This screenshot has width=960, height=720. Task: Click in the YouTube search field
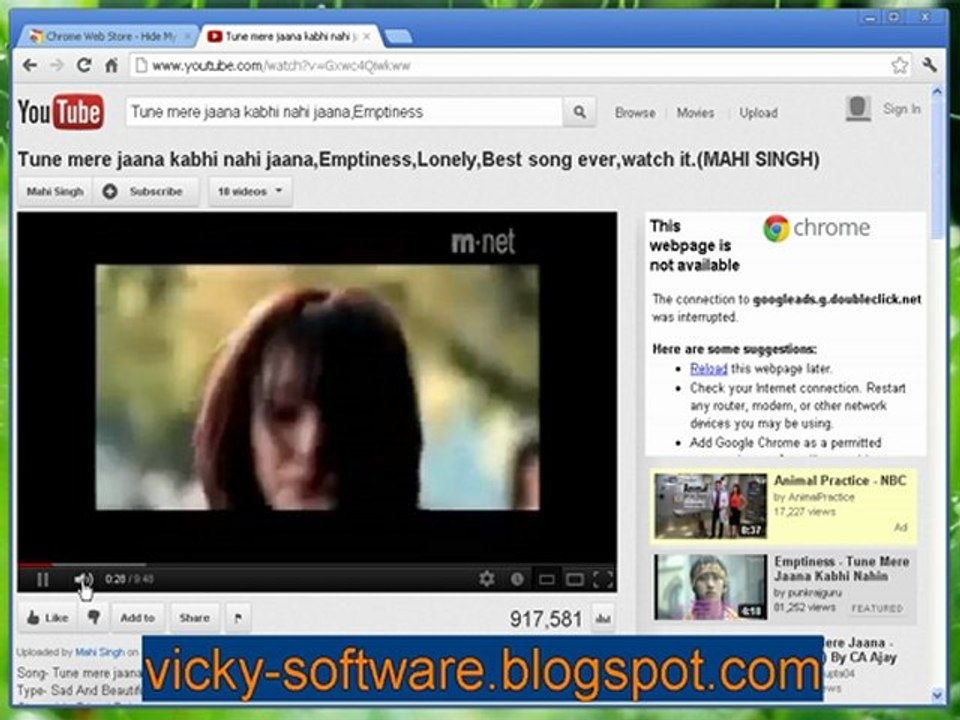(x=344, y=112)
